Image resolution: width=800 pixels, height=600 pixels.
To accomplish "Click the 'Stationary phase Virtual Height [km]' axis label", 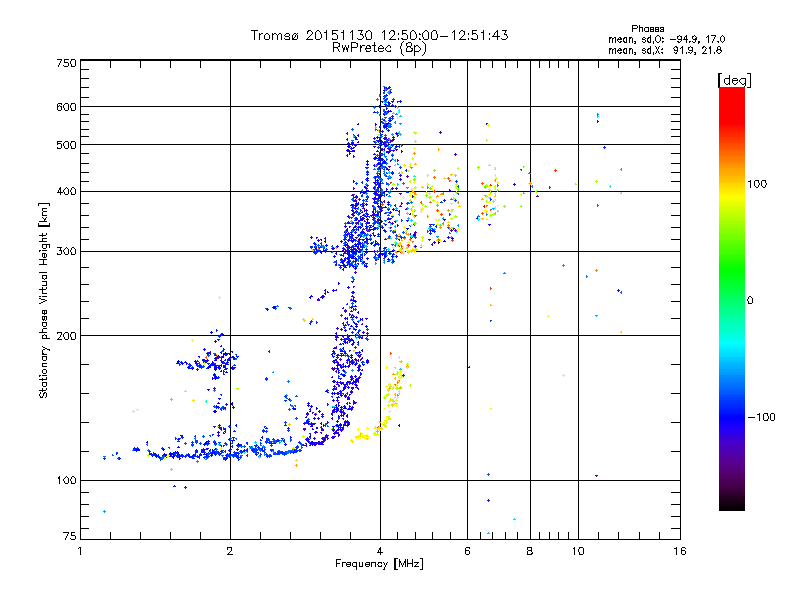I will (x=44, y=300).
